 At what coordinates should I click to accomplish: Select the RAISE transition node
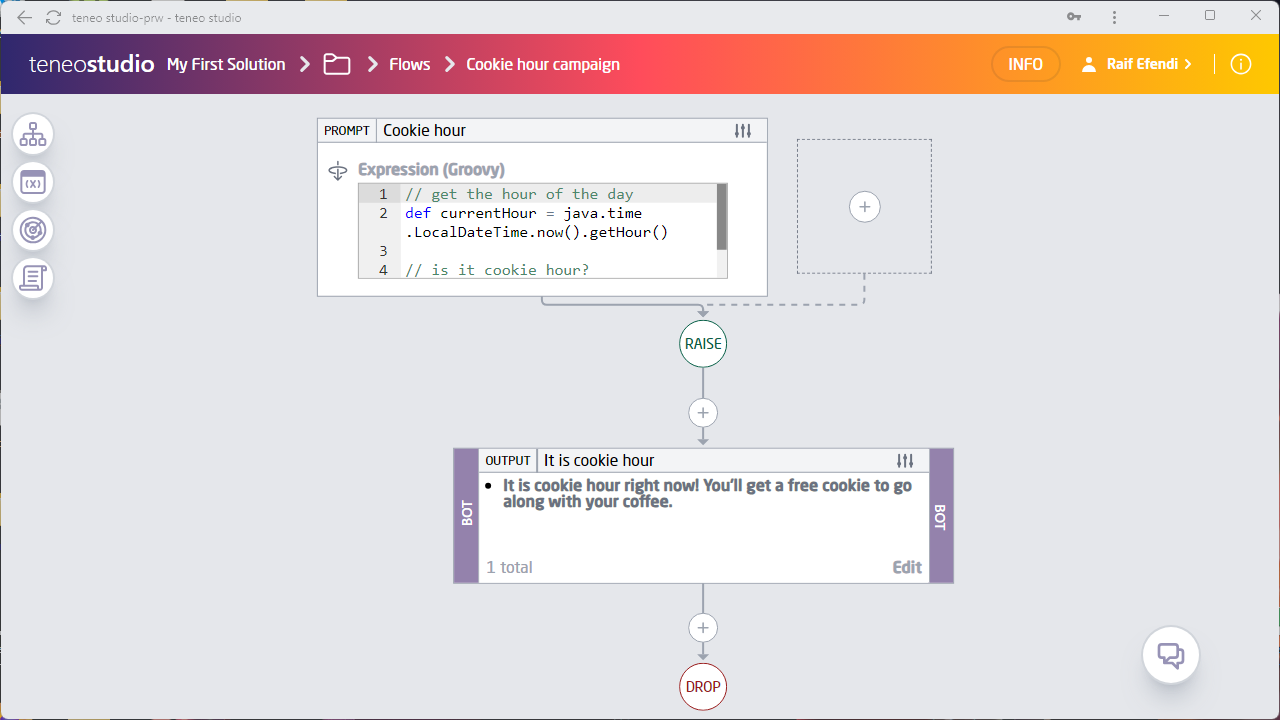[703, 343]
